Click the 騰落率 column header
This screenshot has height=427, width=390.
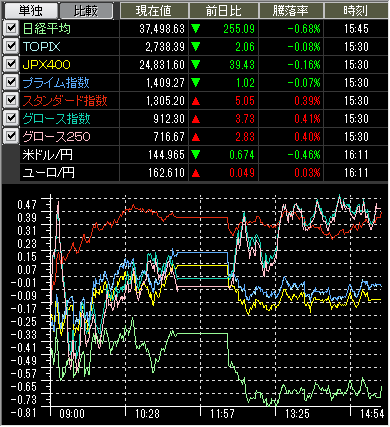point(291,11)
